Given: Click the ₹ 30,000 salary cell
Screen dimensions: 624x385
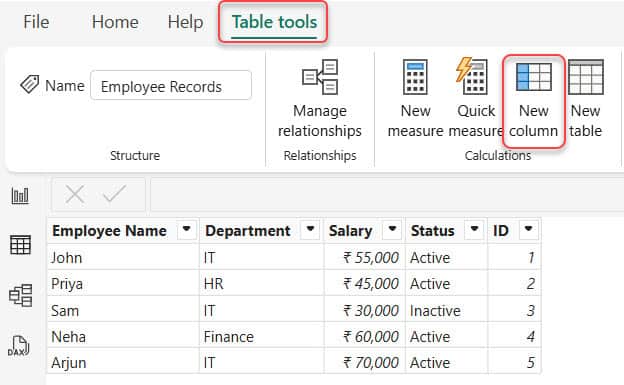Looking at the screenshot, I should [365, 310].
